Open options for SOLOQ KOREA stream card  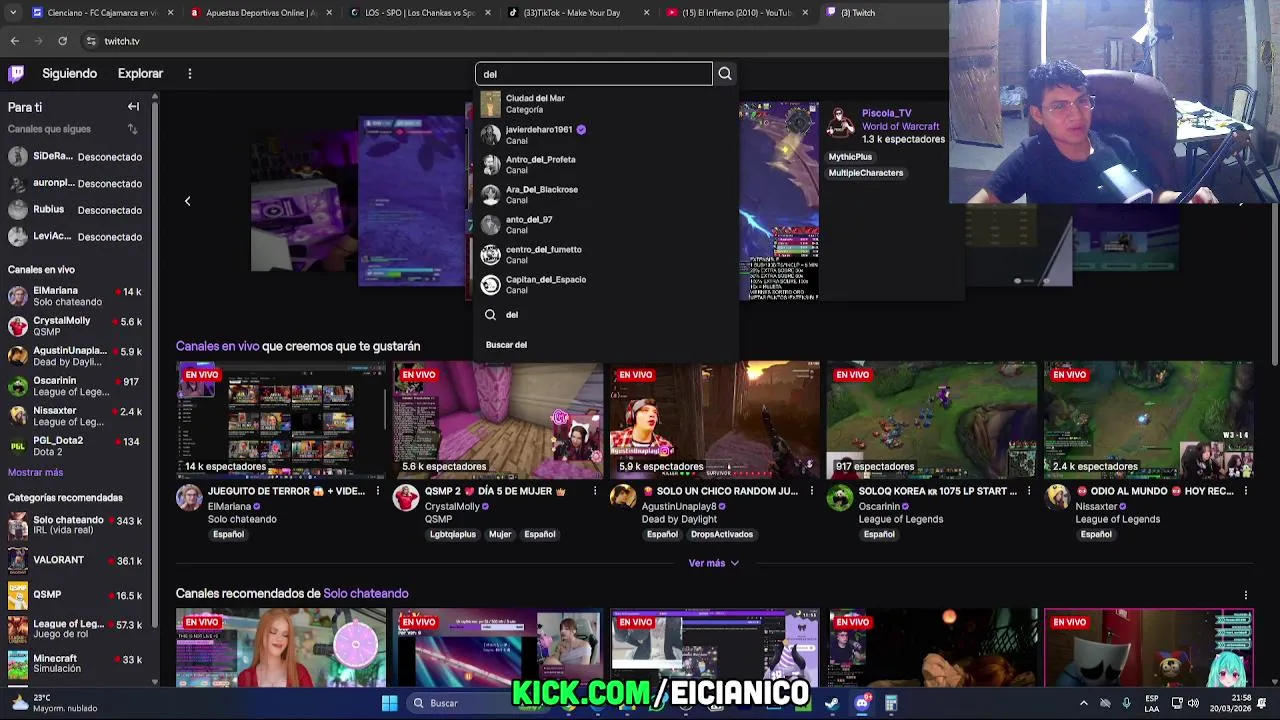[x=1029, y=491]
